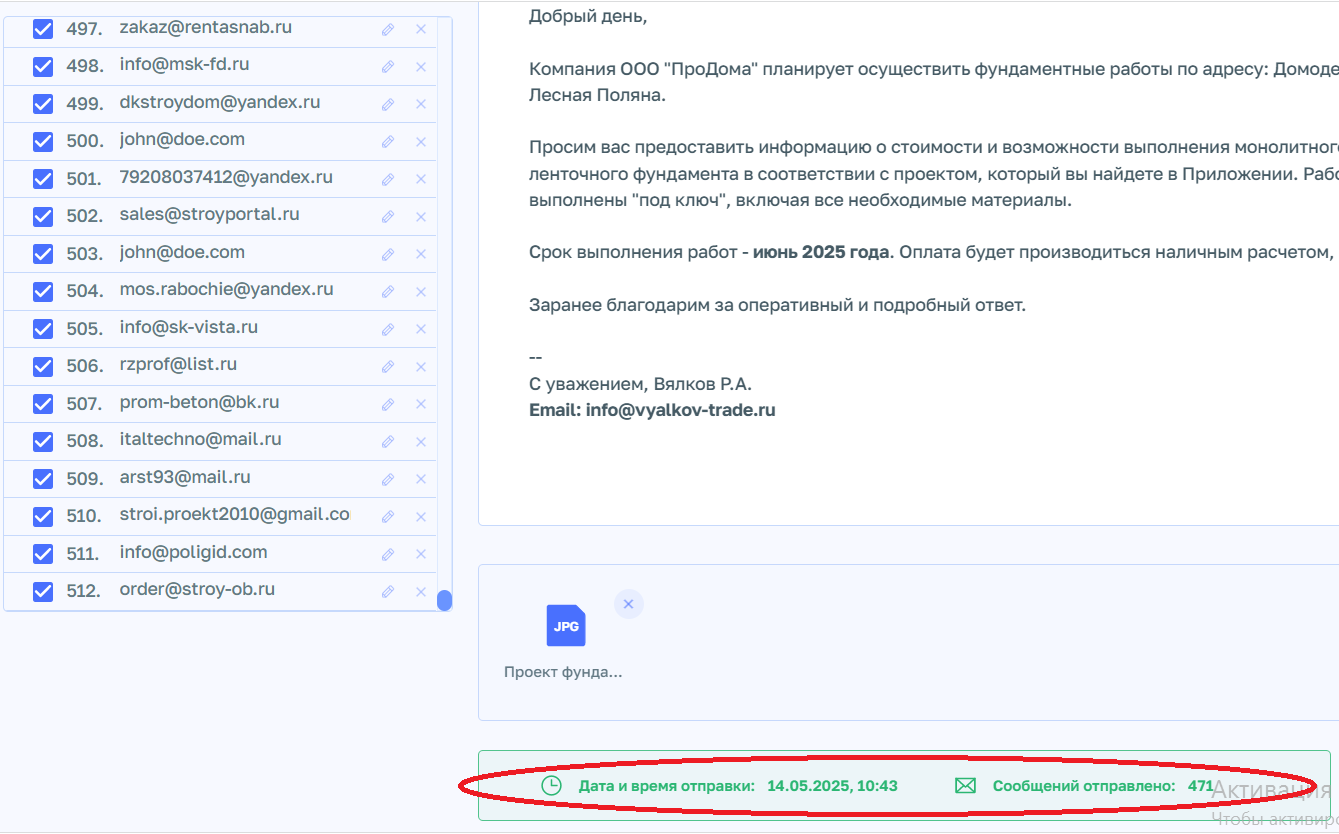Click the scrollbar in the email address list
Screen dimensions: 1339x834
[x=443, y=598]
